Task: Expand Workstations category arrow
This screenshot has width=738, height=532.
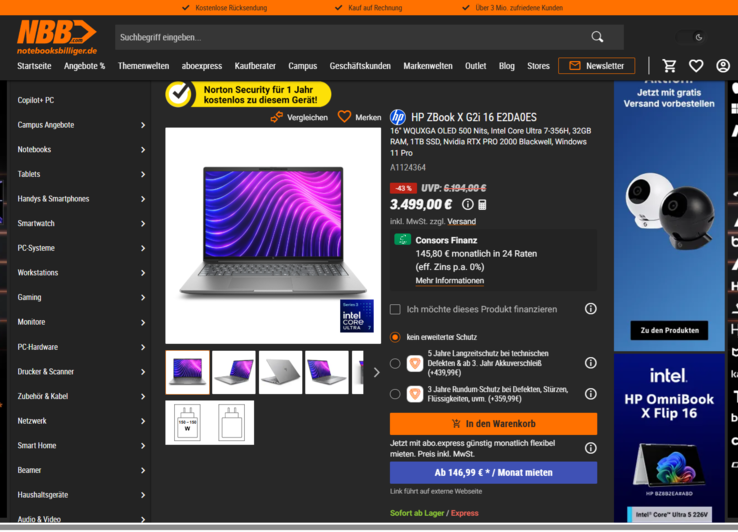Action: (143, 273)
